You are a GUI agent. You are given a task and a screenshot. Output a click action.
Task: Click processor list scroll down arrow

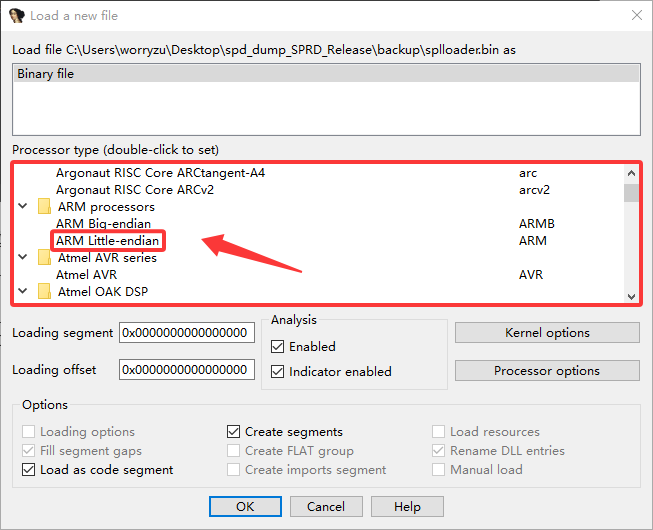coord(631,296)
